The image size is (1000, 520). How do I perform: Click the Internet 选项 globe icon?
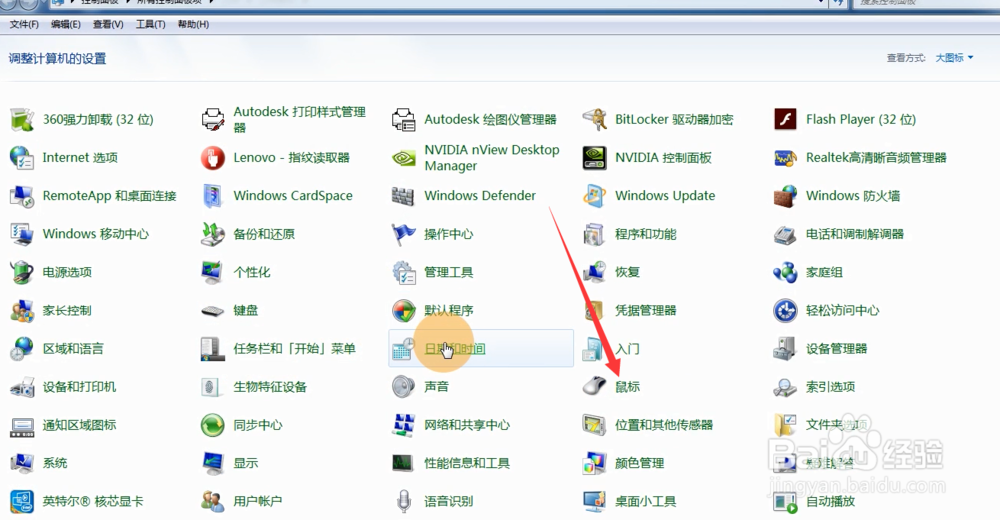[22, 158]
